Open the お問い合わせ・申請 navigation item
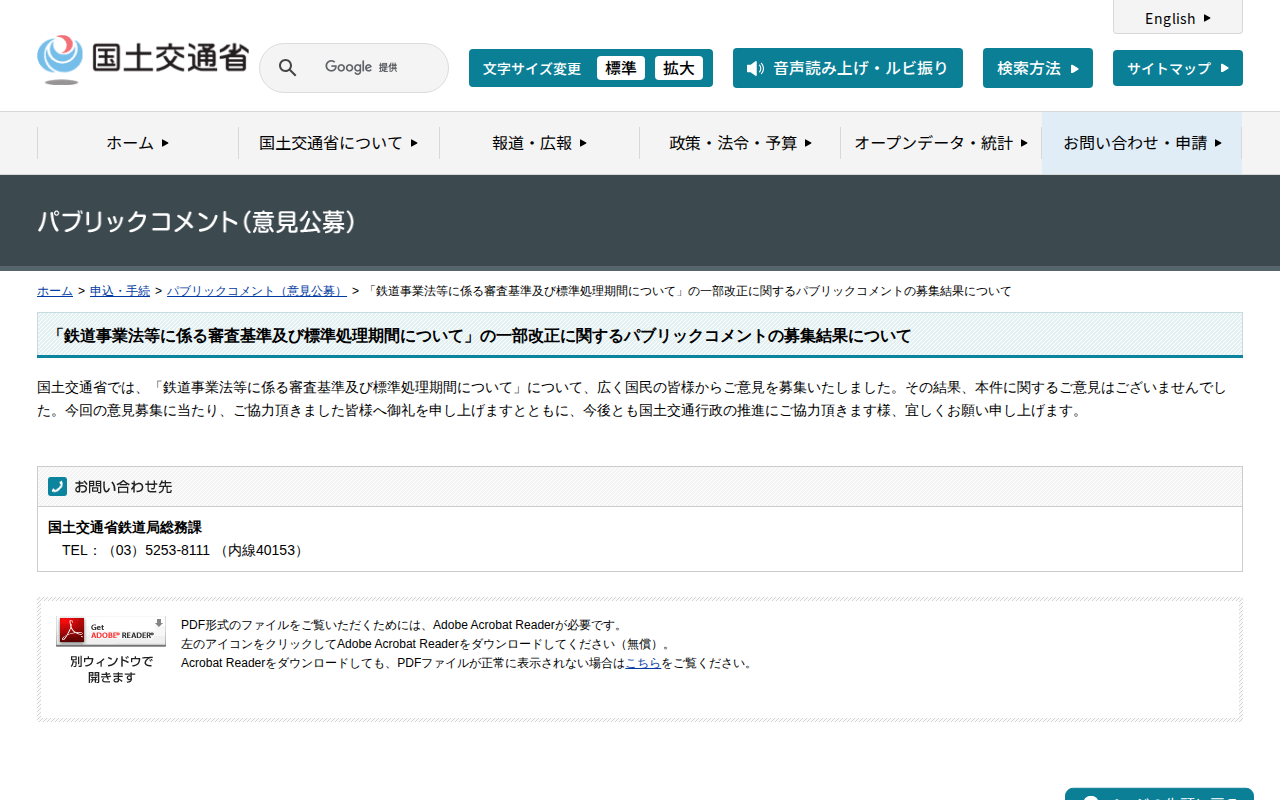Screen dimensions: 1280x800 click(x=1142, y=143)
